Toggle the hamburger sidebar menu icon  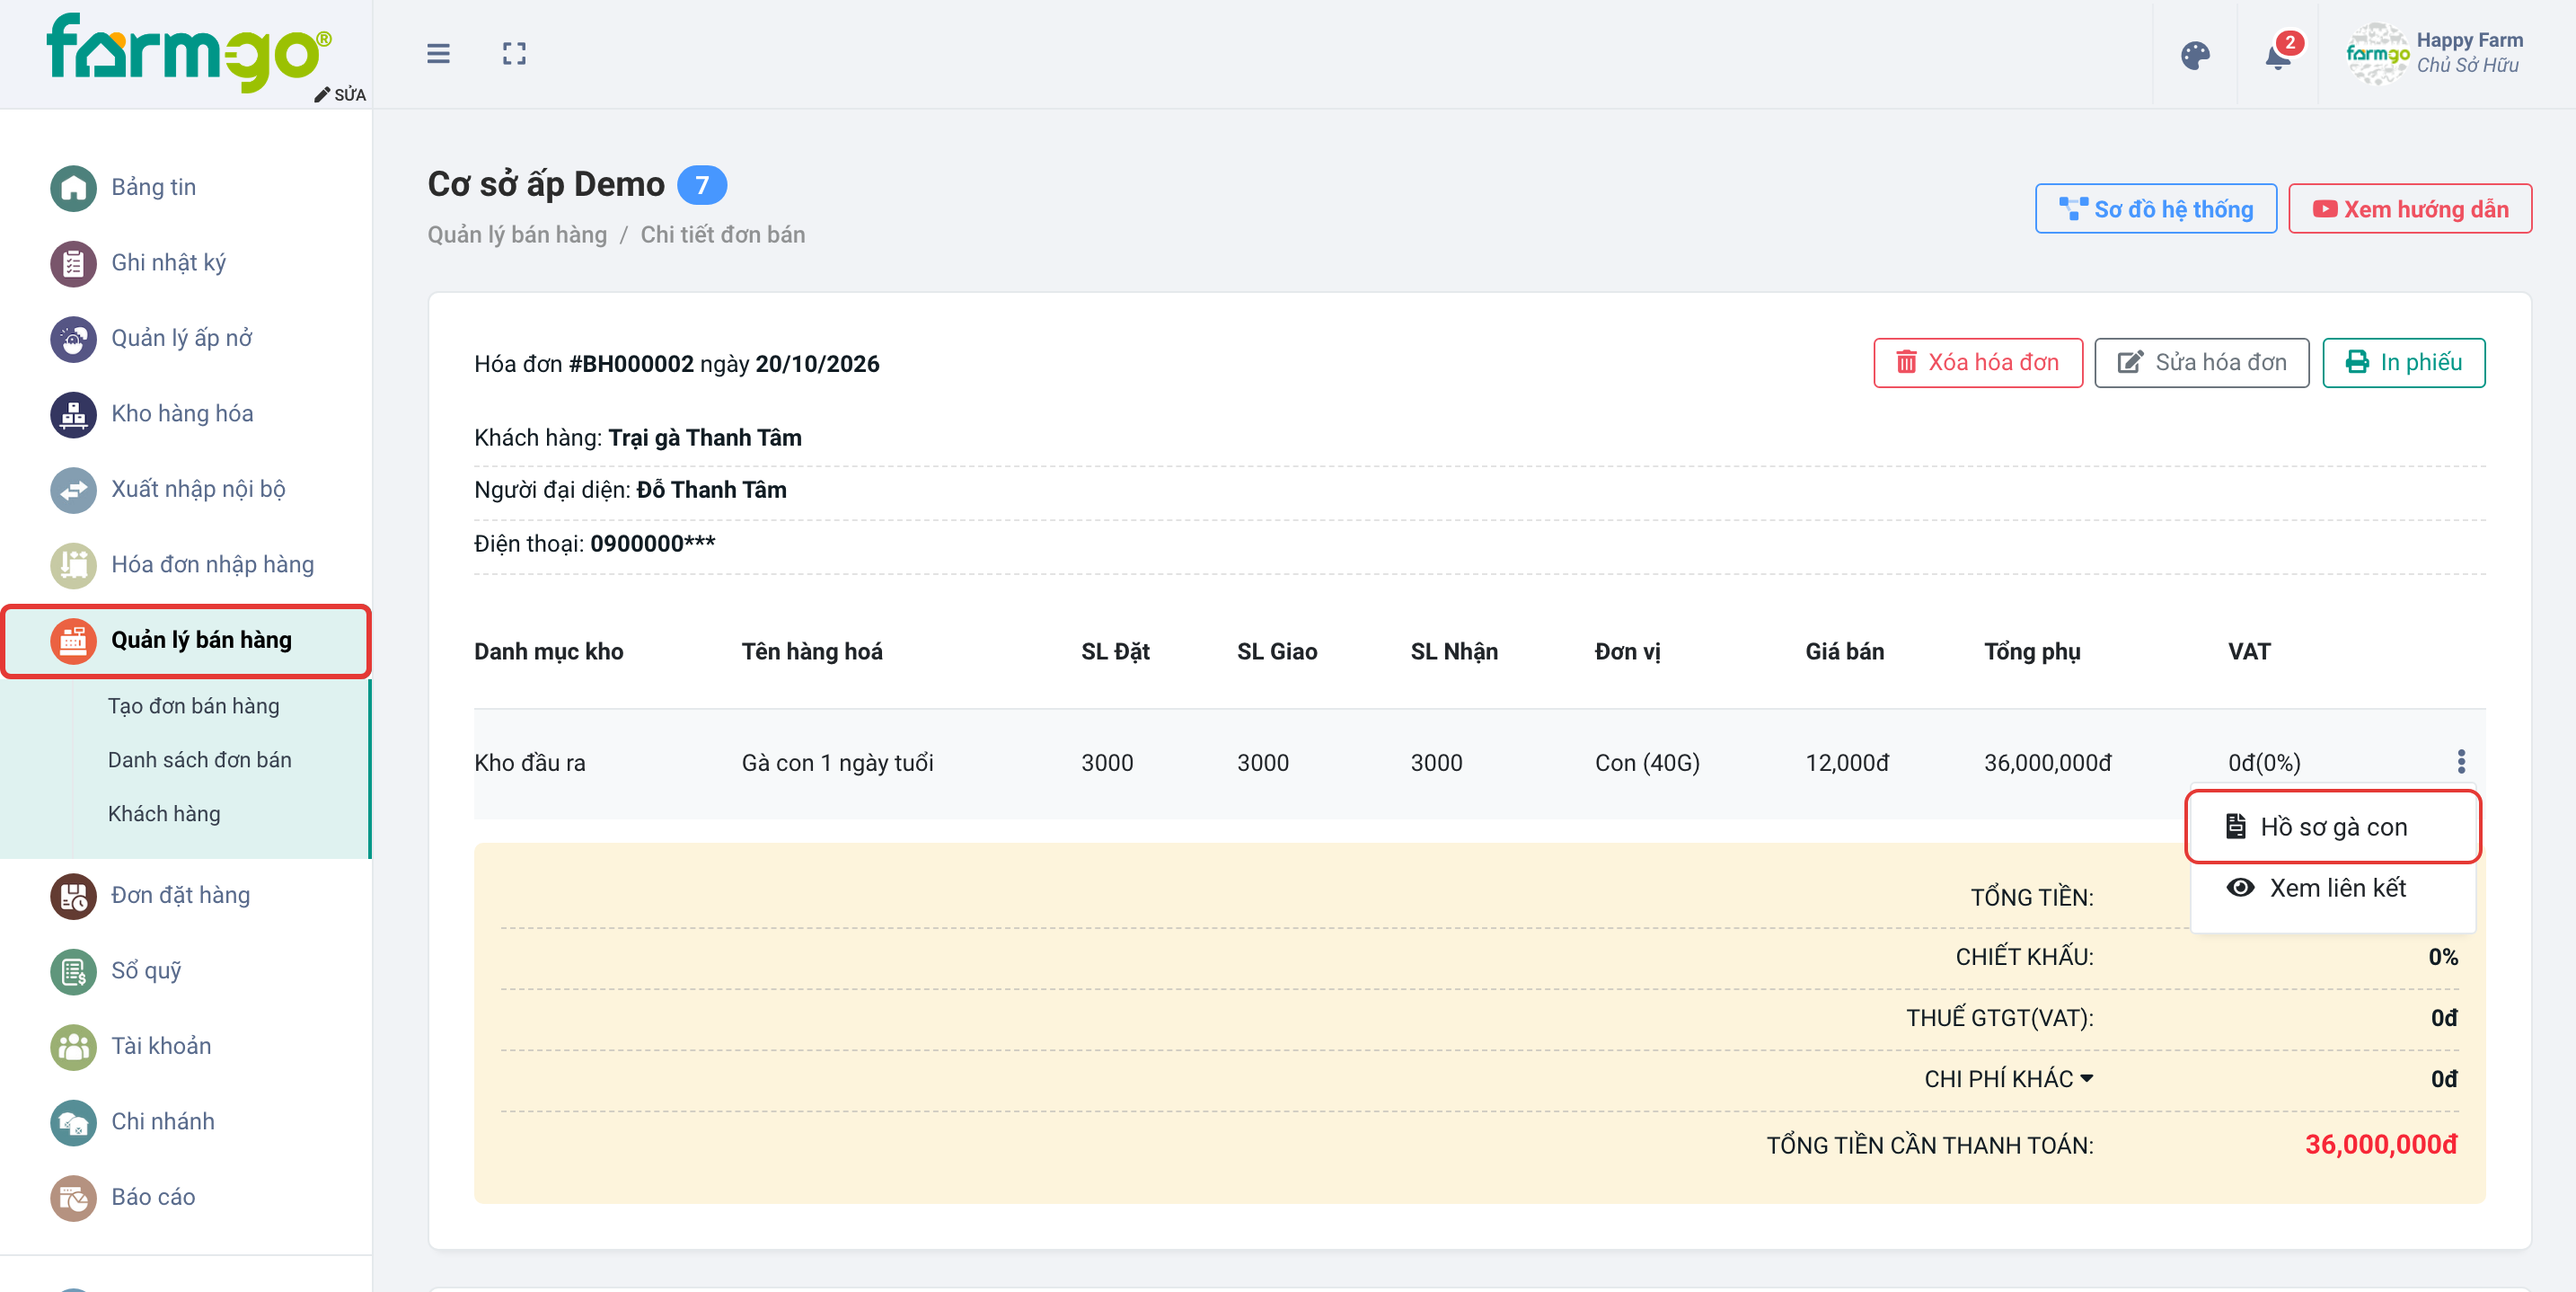click(438, 54)
